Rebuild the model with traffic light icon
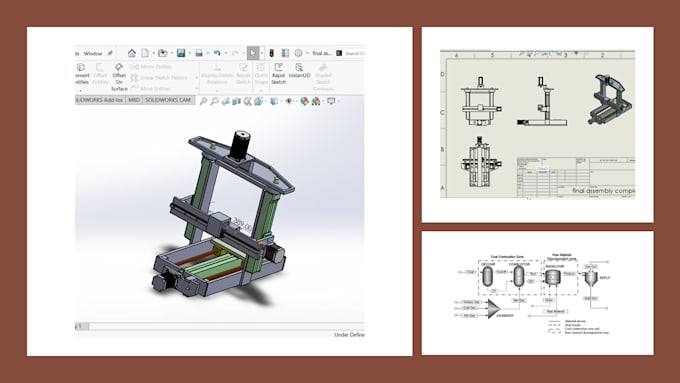This screenshot has height=383, width=680. [x=271, y=53]
